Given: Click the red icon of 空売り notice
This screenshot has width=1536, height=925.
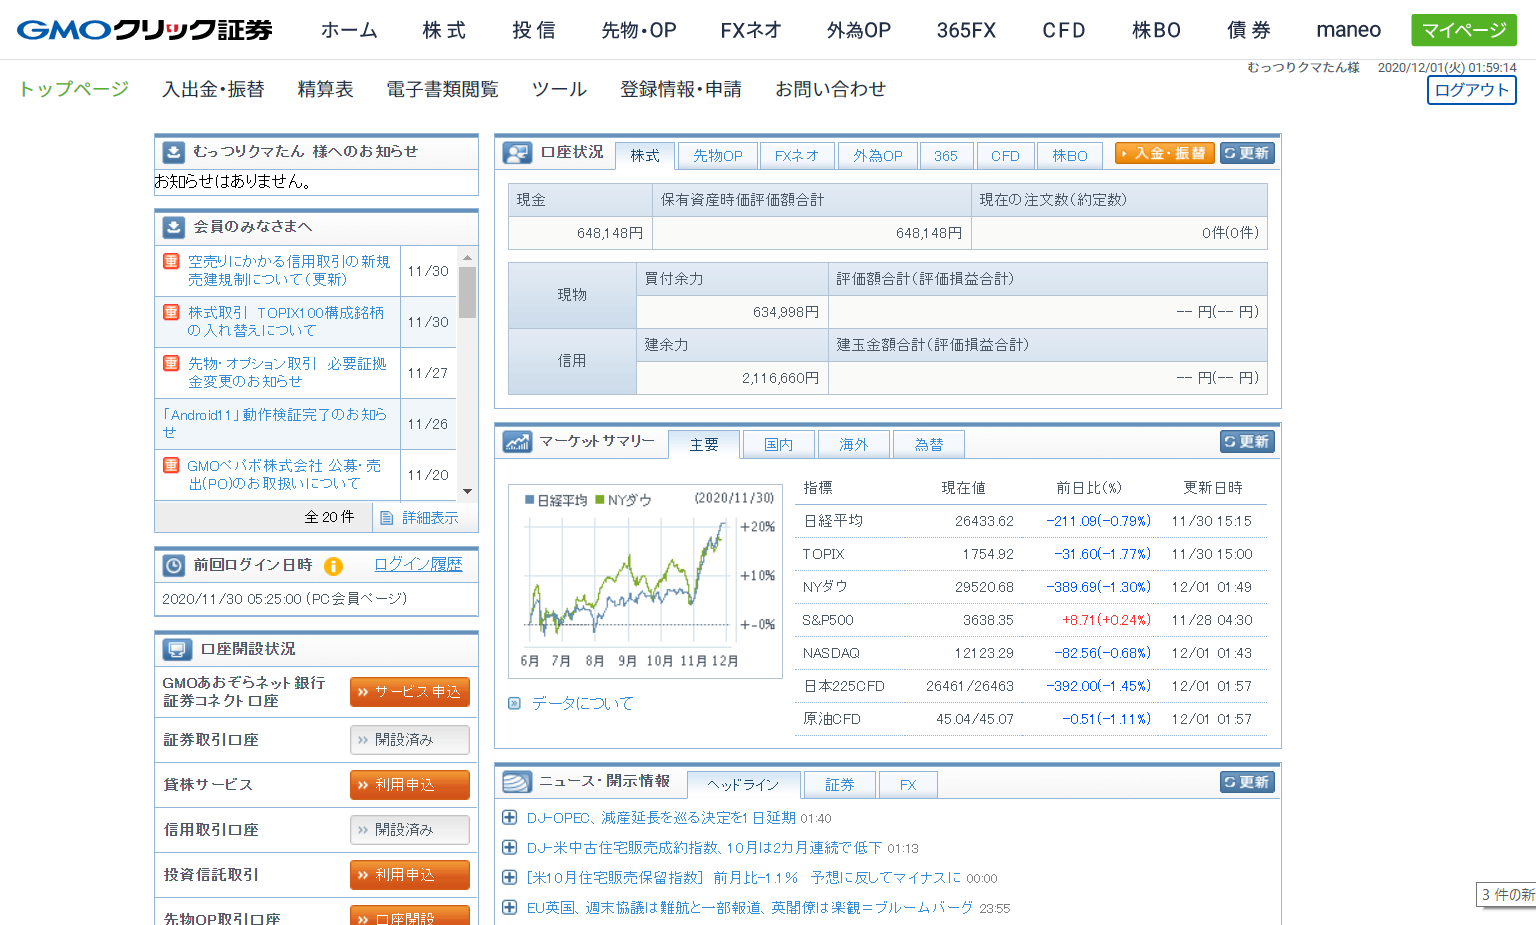Looking at the screenshot, I should (x=171, y=261).
